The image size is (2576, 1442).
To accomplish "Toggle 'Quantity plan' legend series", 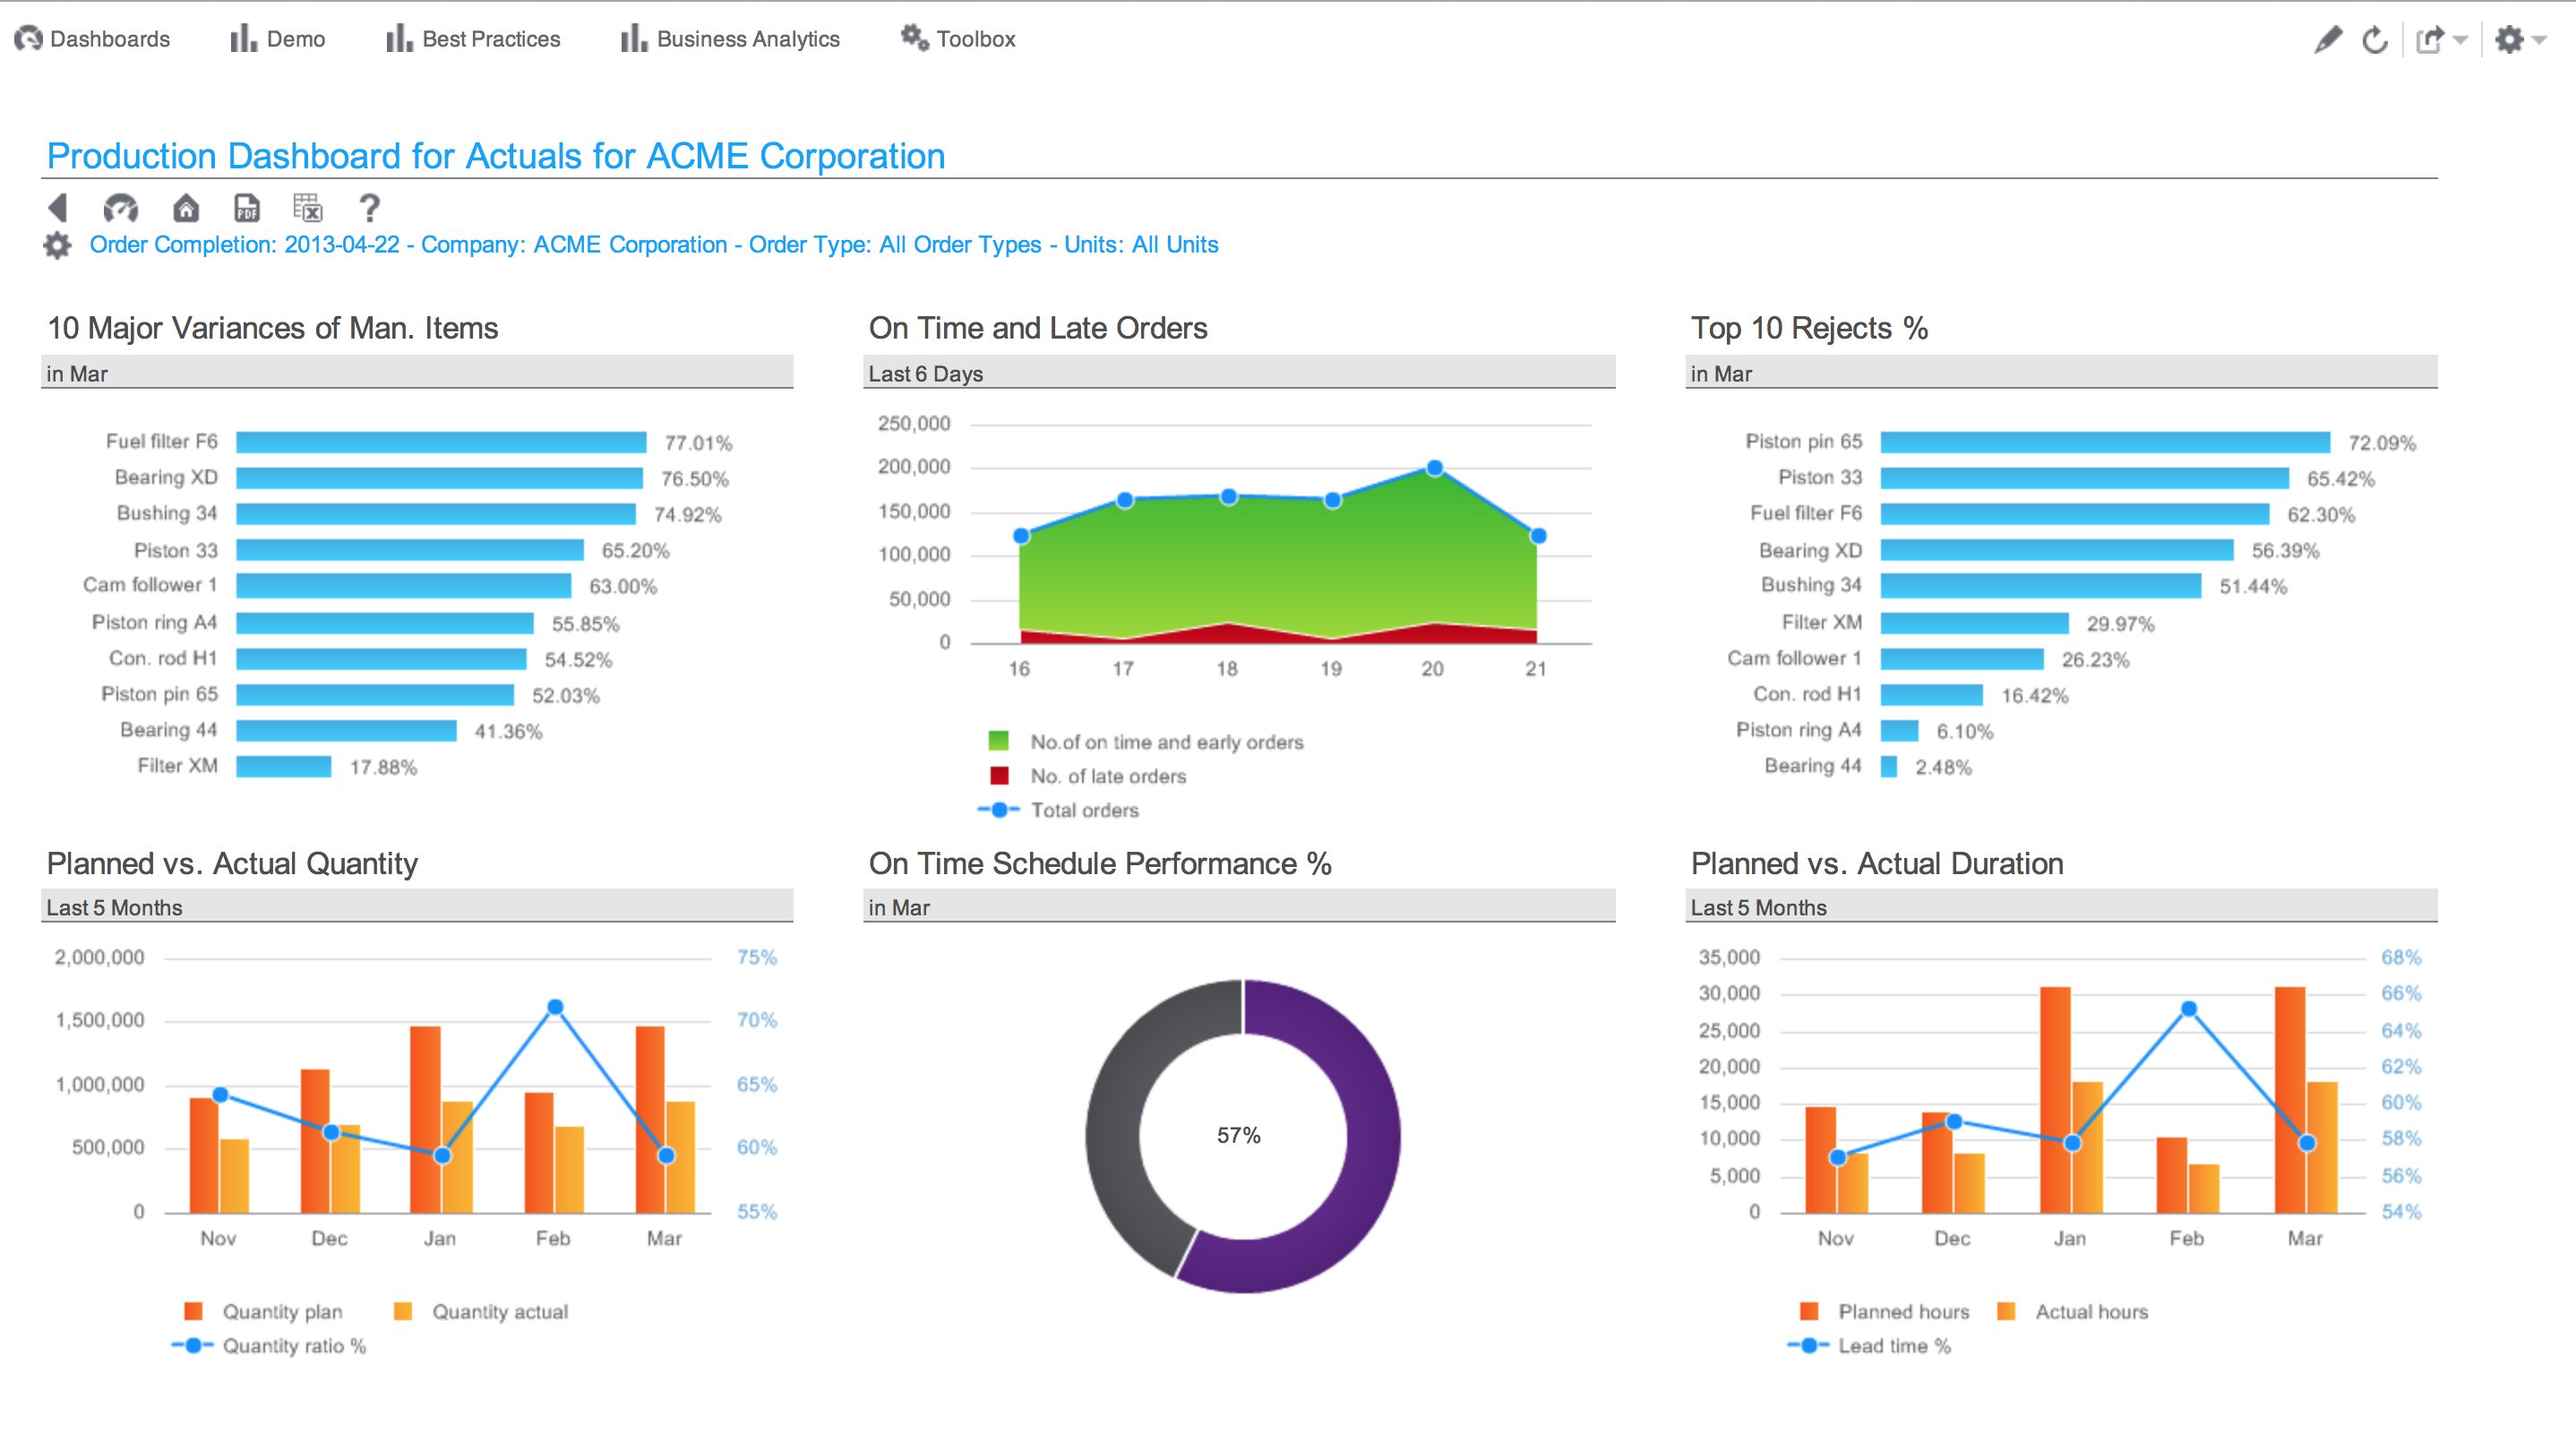I will tap(281, 1312).
